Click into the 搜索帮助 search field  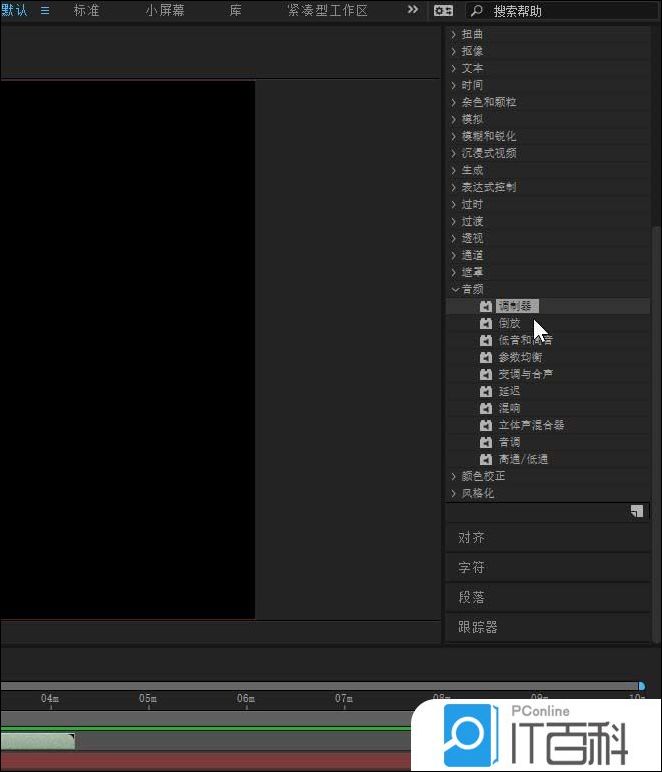tap(561, 11)
